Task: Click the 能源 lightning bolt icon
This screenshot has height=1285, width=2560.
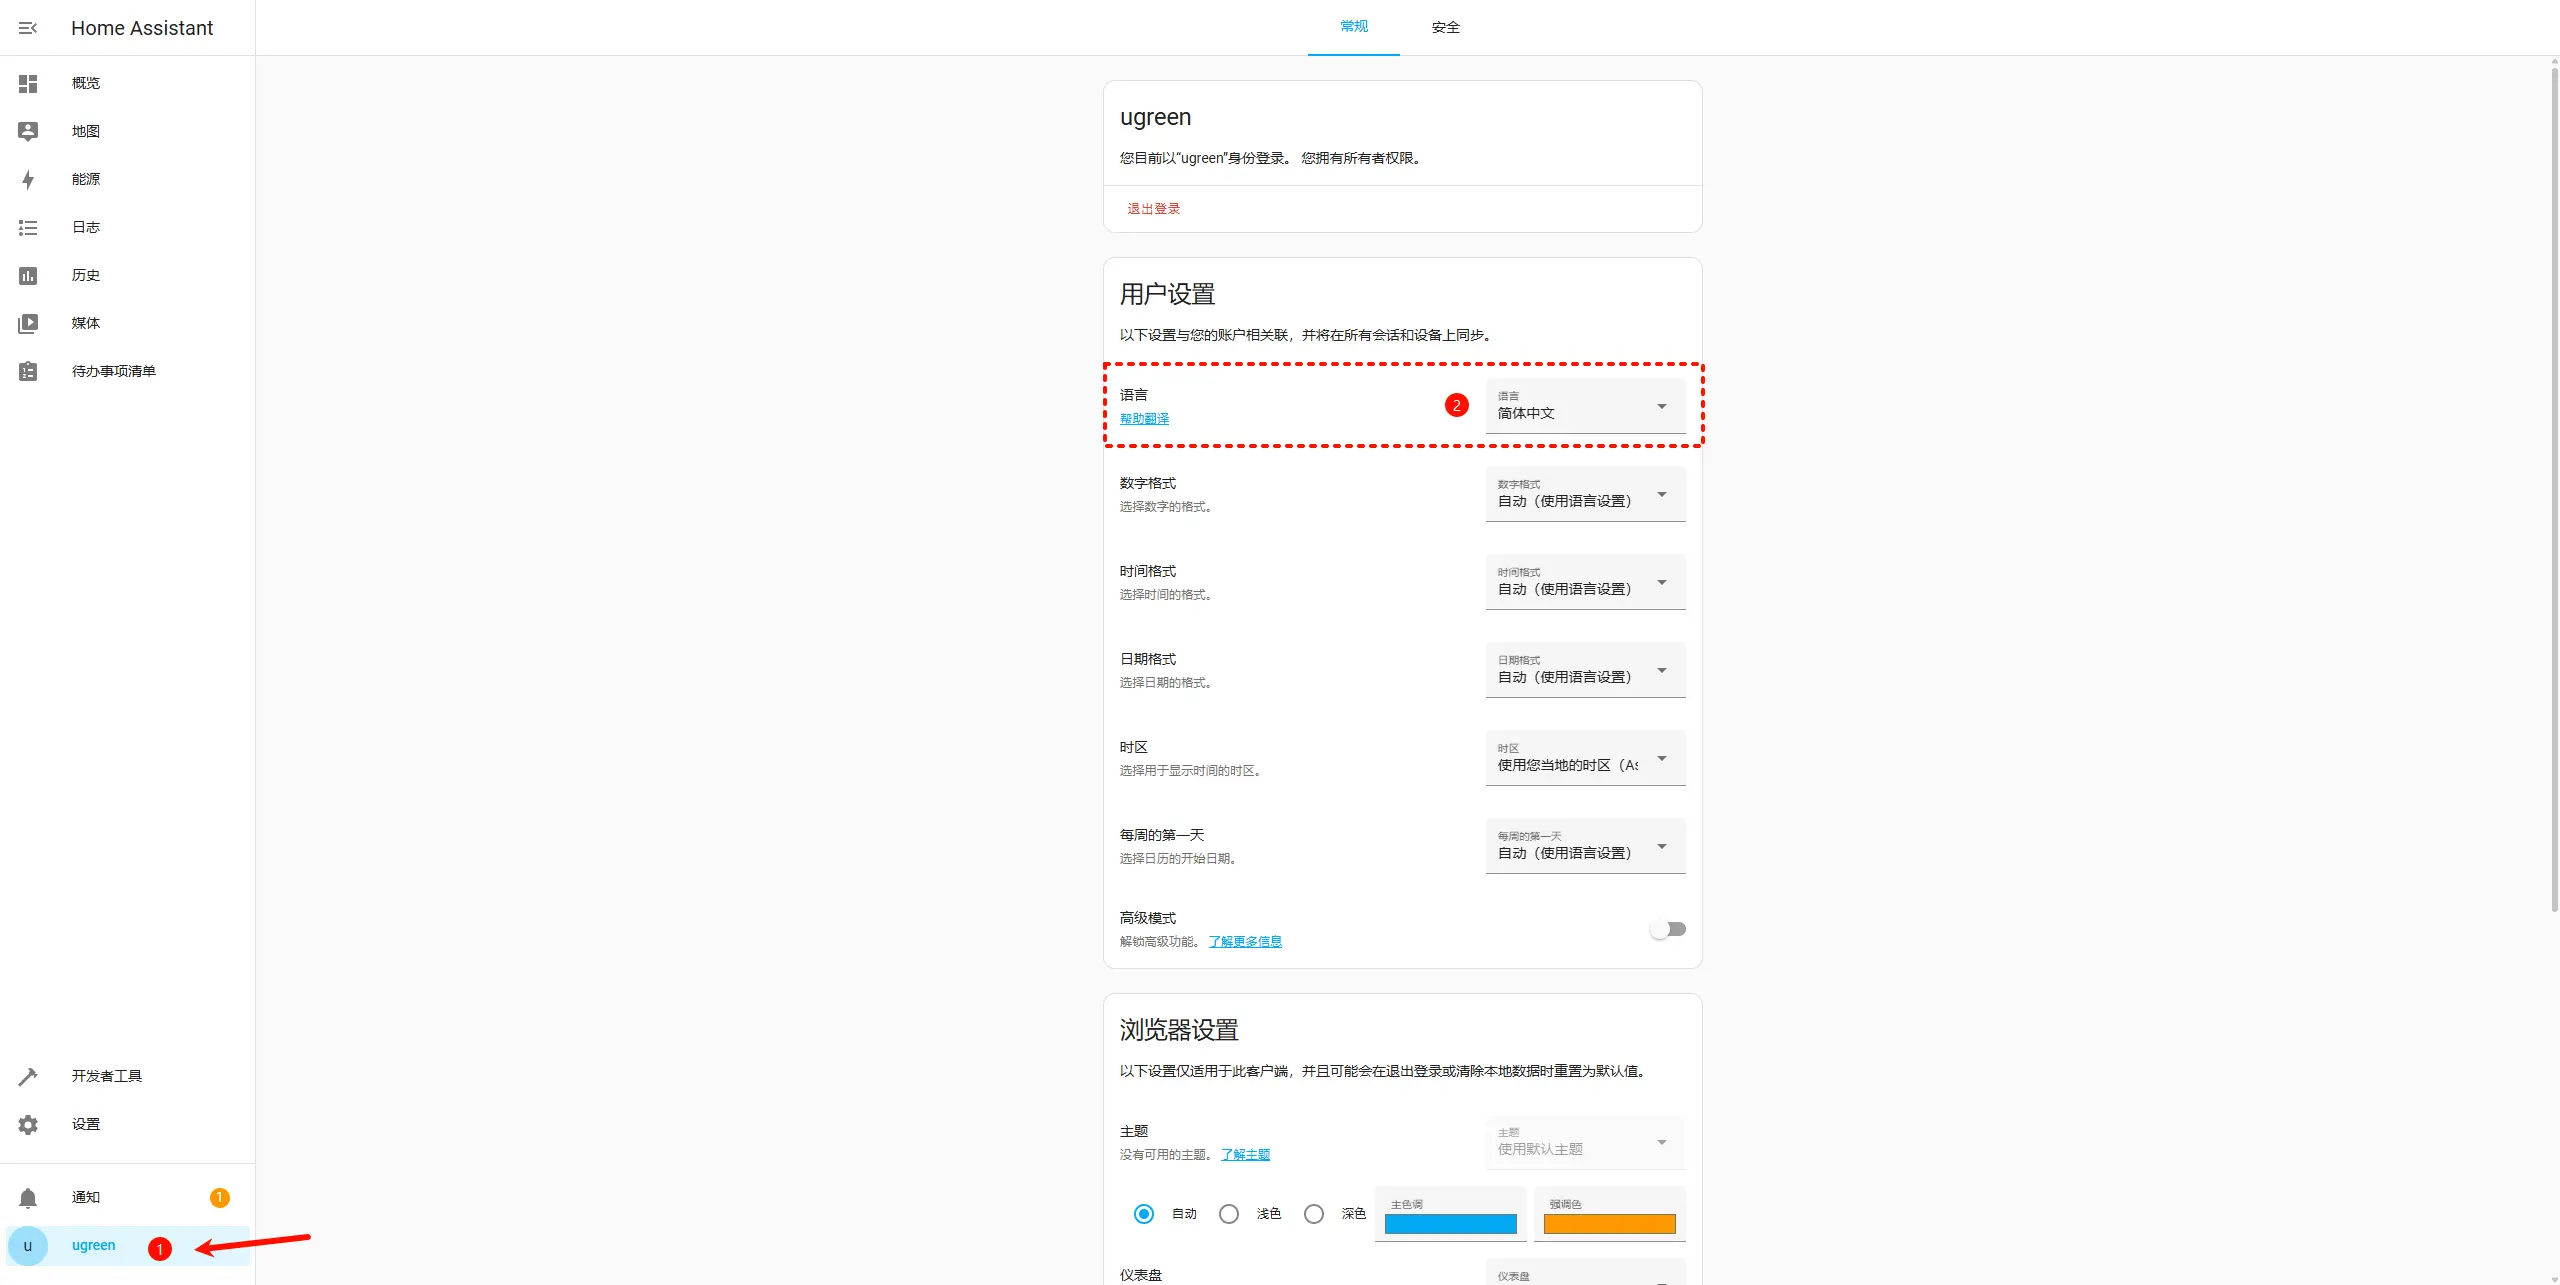Action: point(28,180)
